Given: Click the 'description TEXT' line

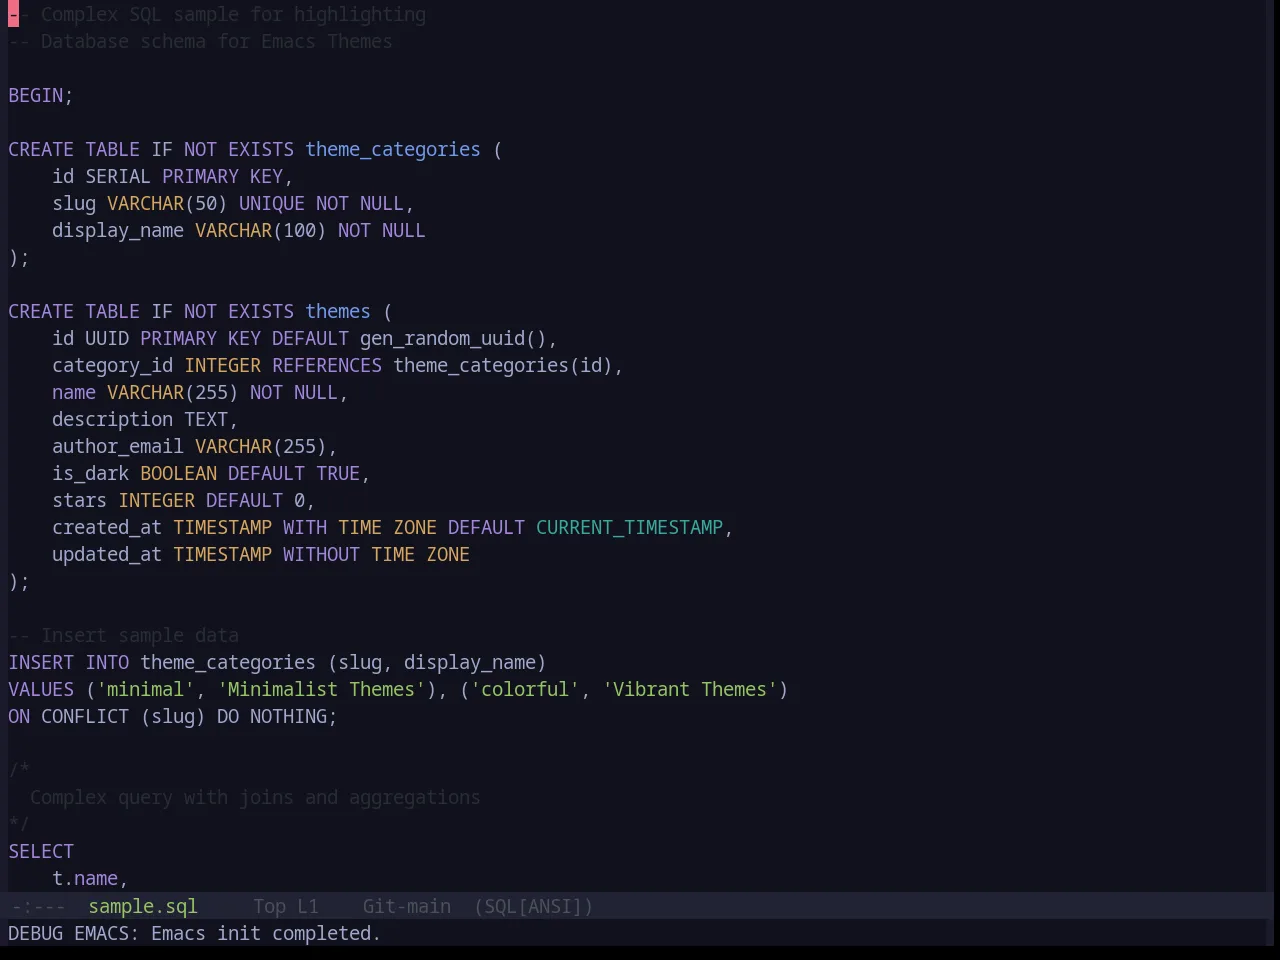Looking at the screenshot, I should coord(145,419).
